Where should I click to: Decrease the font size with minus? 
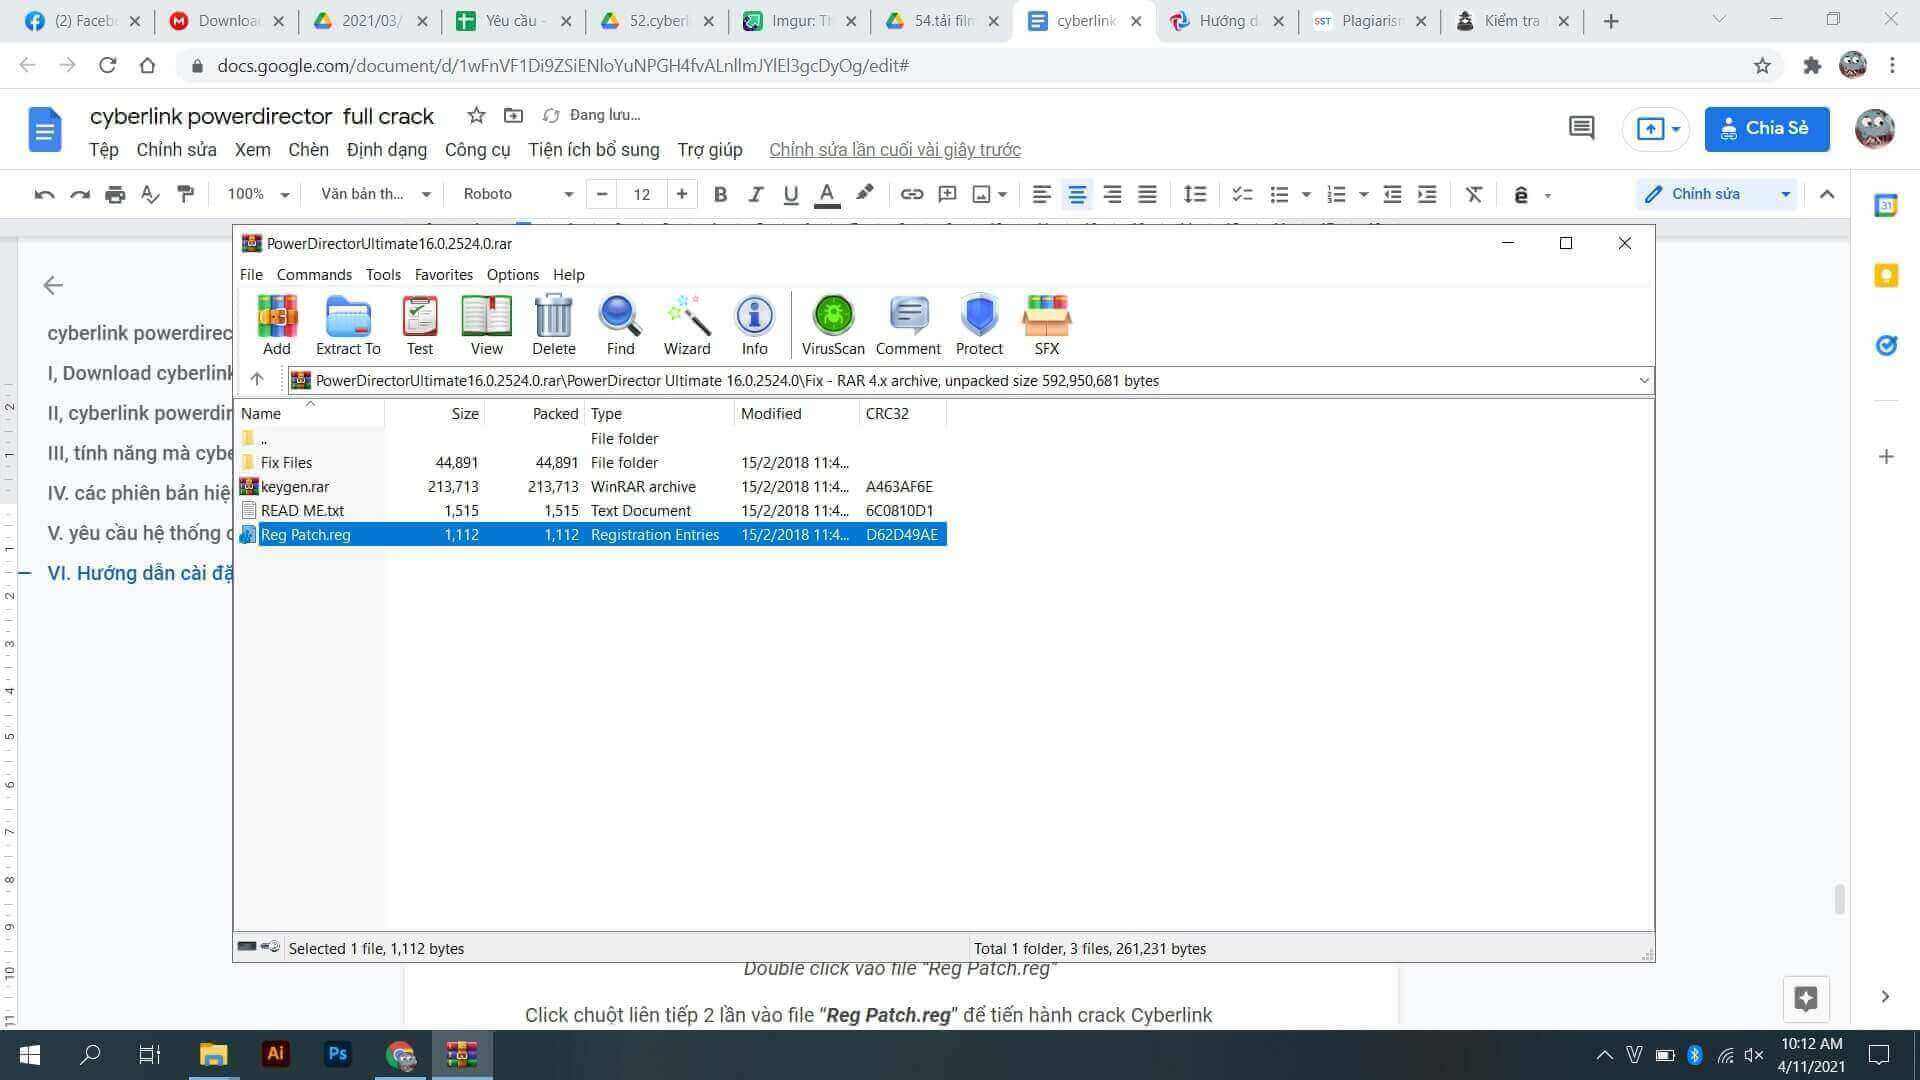click(x=601, y=194)
